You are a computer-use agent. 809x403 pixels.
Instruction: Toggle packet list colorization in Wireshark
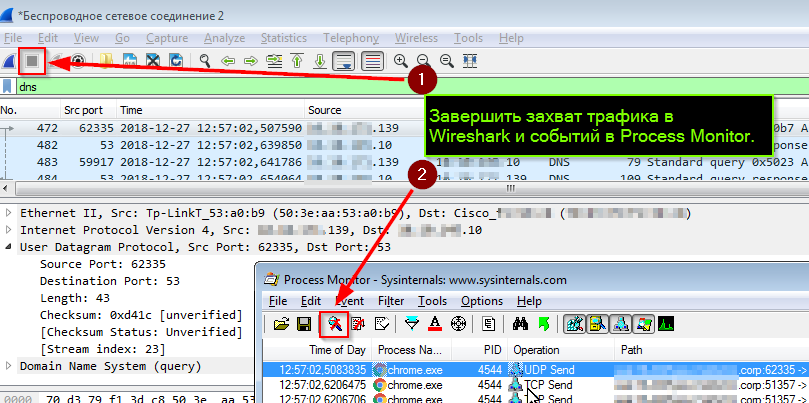pos(372,61)
